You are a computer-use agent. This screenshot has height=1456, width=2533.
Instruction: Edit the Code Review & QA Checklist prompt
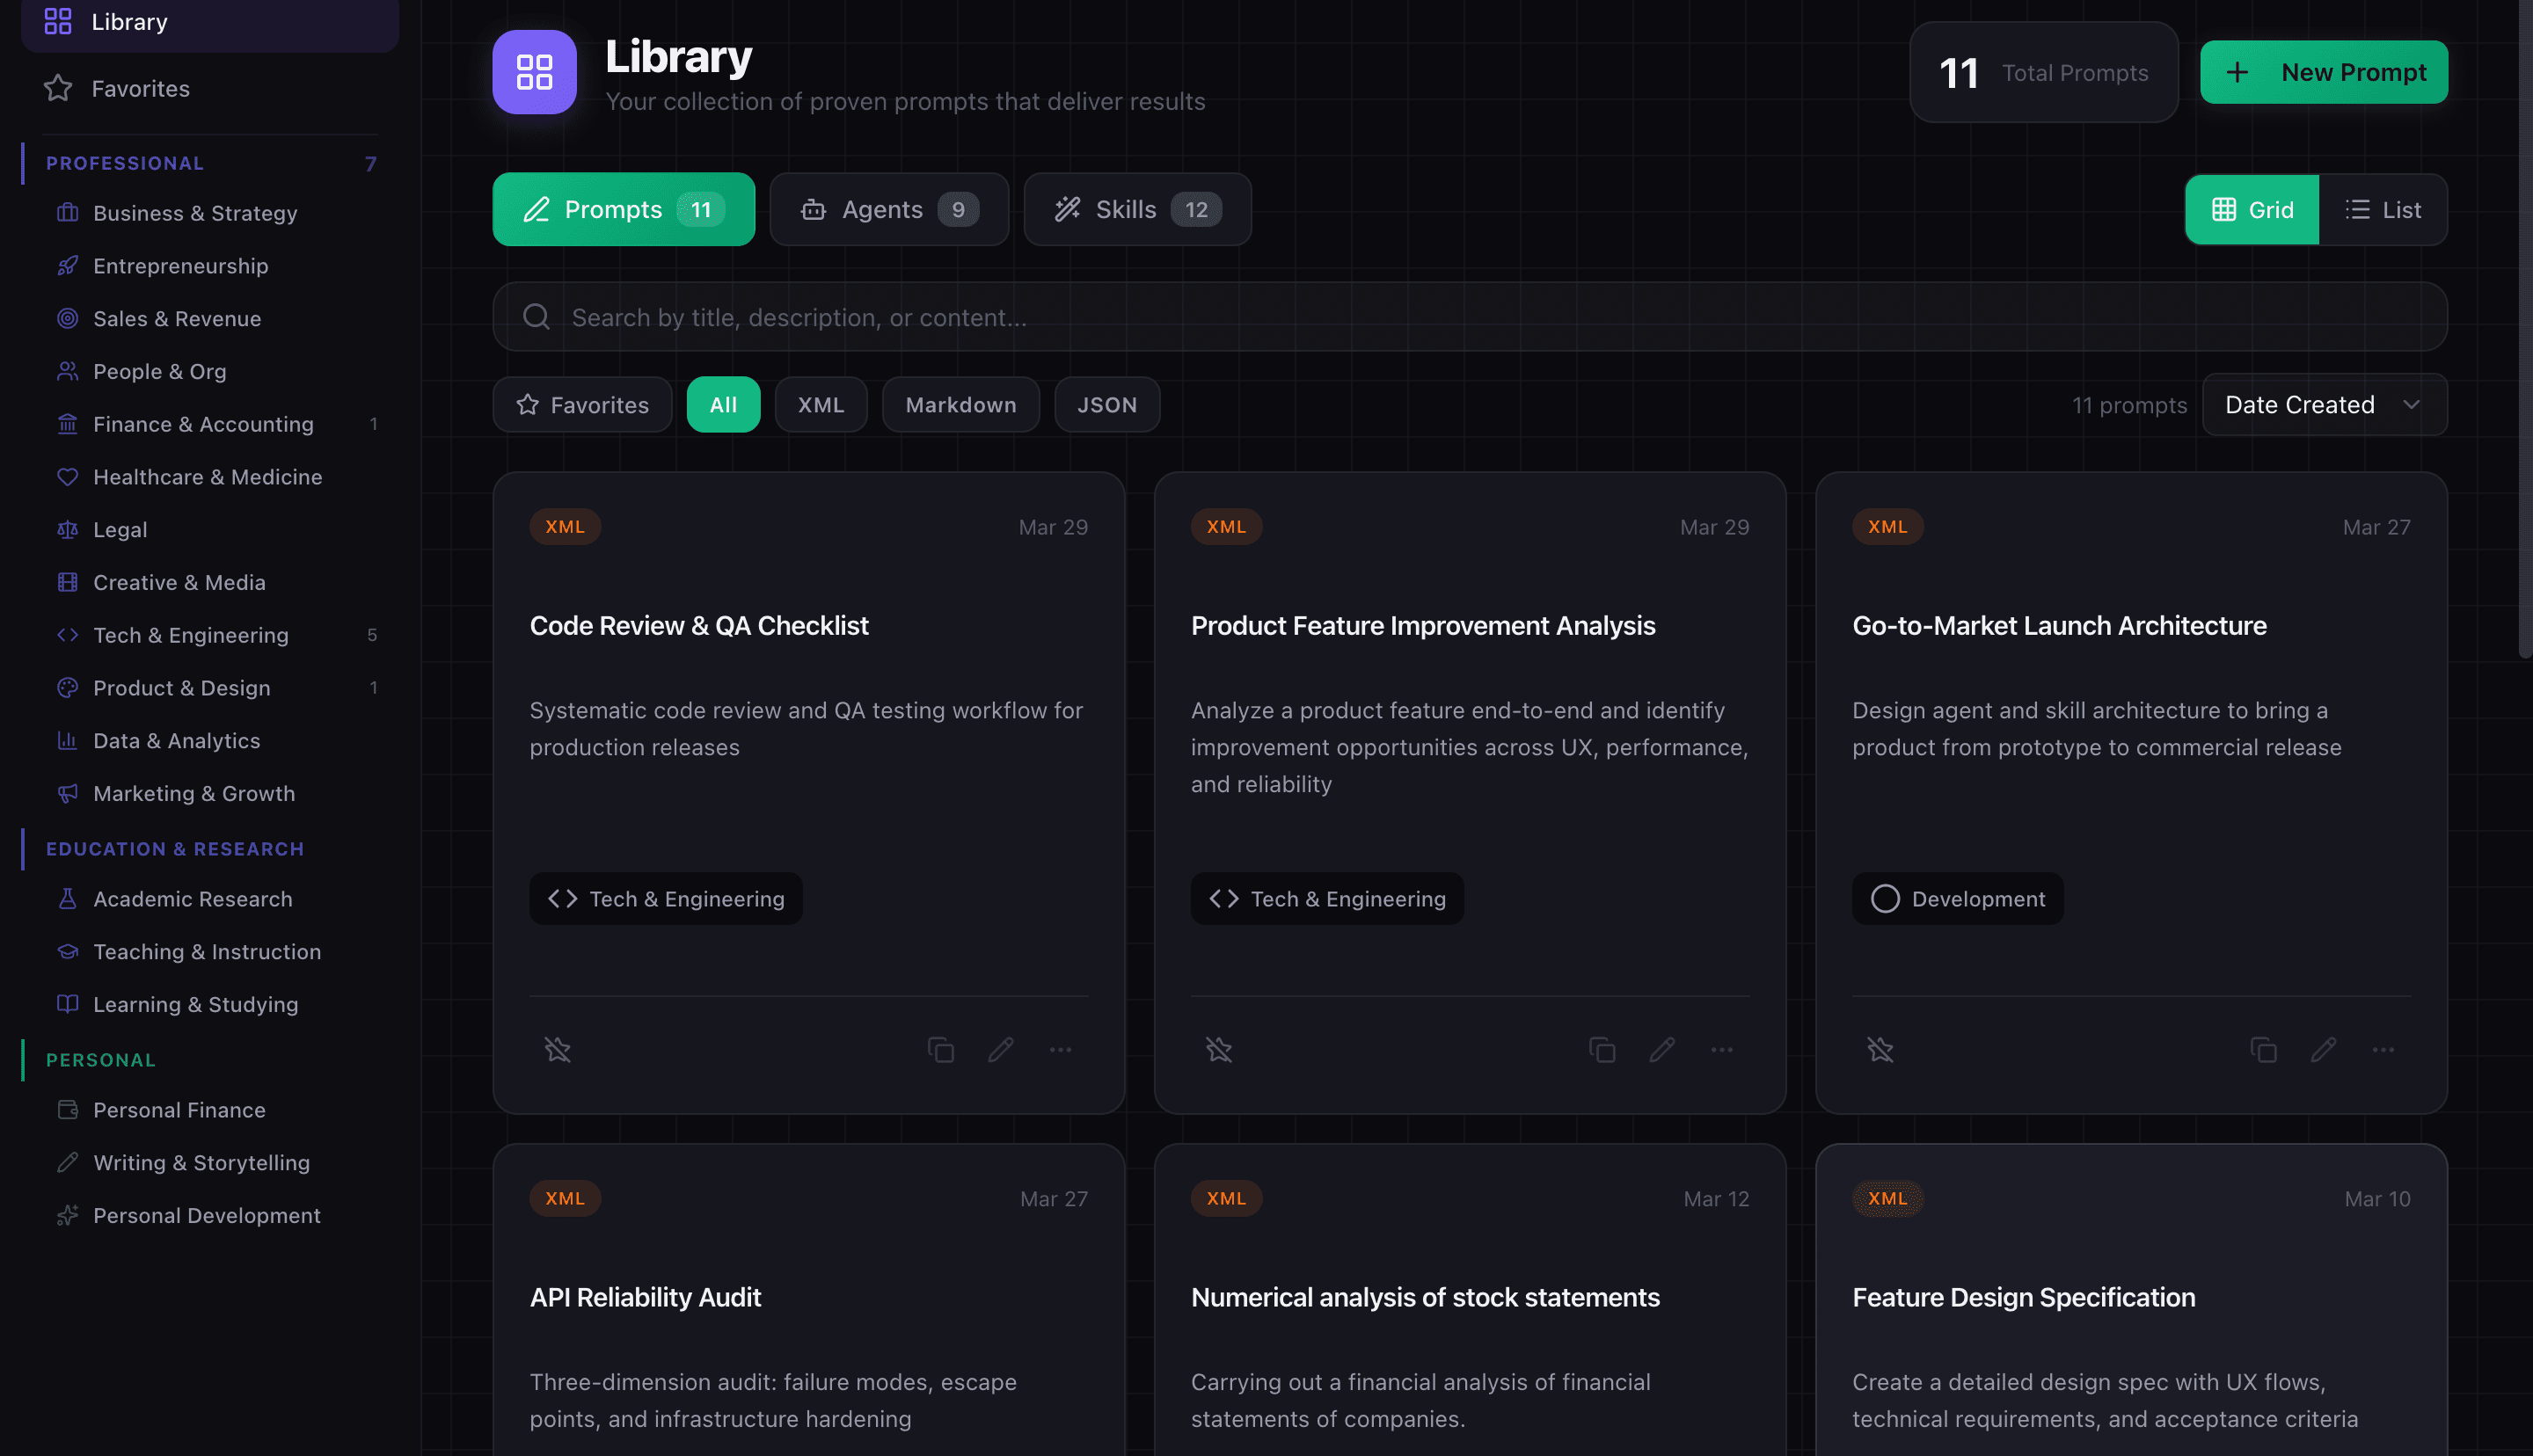[1000, 1049]
